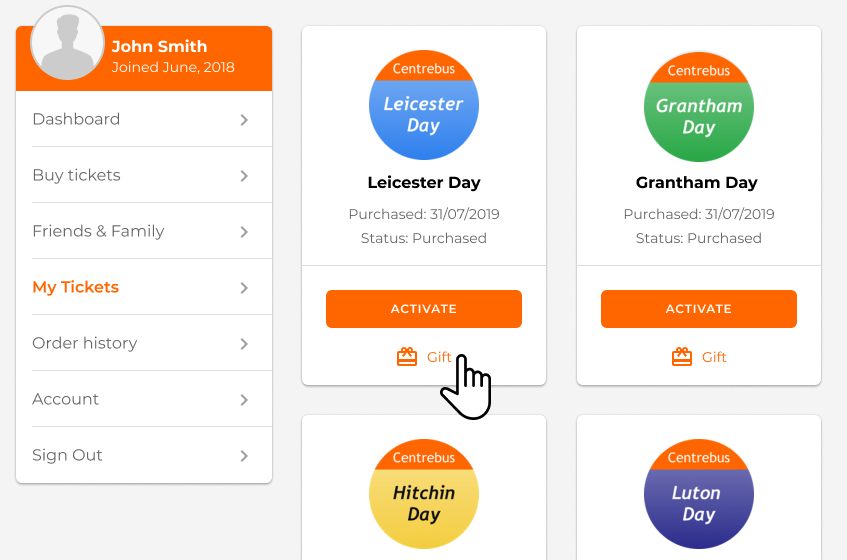This screenshot has width=847, height=560.
Task: Click the John Smith name header
Action: click(159, 46)
